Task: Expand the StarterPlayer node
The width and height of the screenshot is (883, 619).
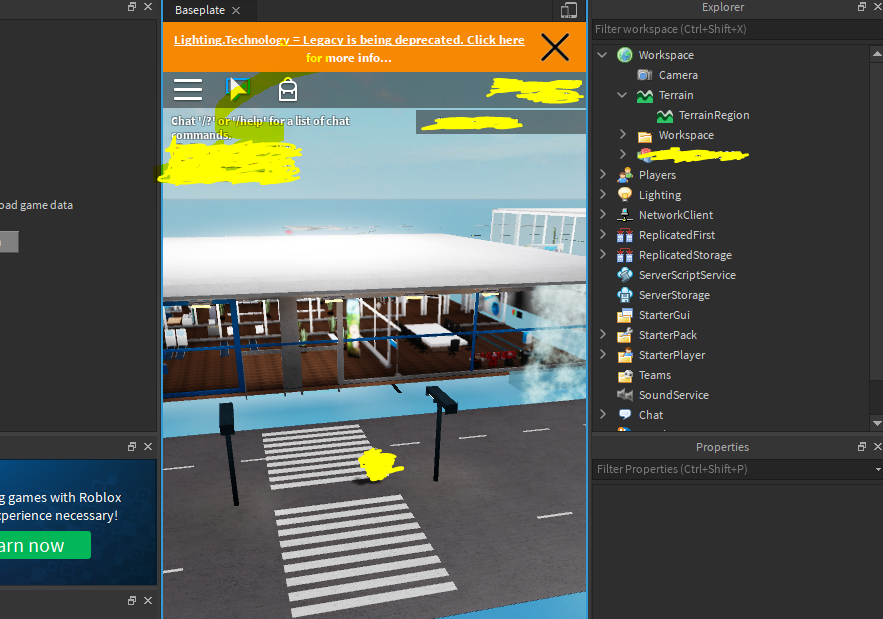Action: point(603,354)
